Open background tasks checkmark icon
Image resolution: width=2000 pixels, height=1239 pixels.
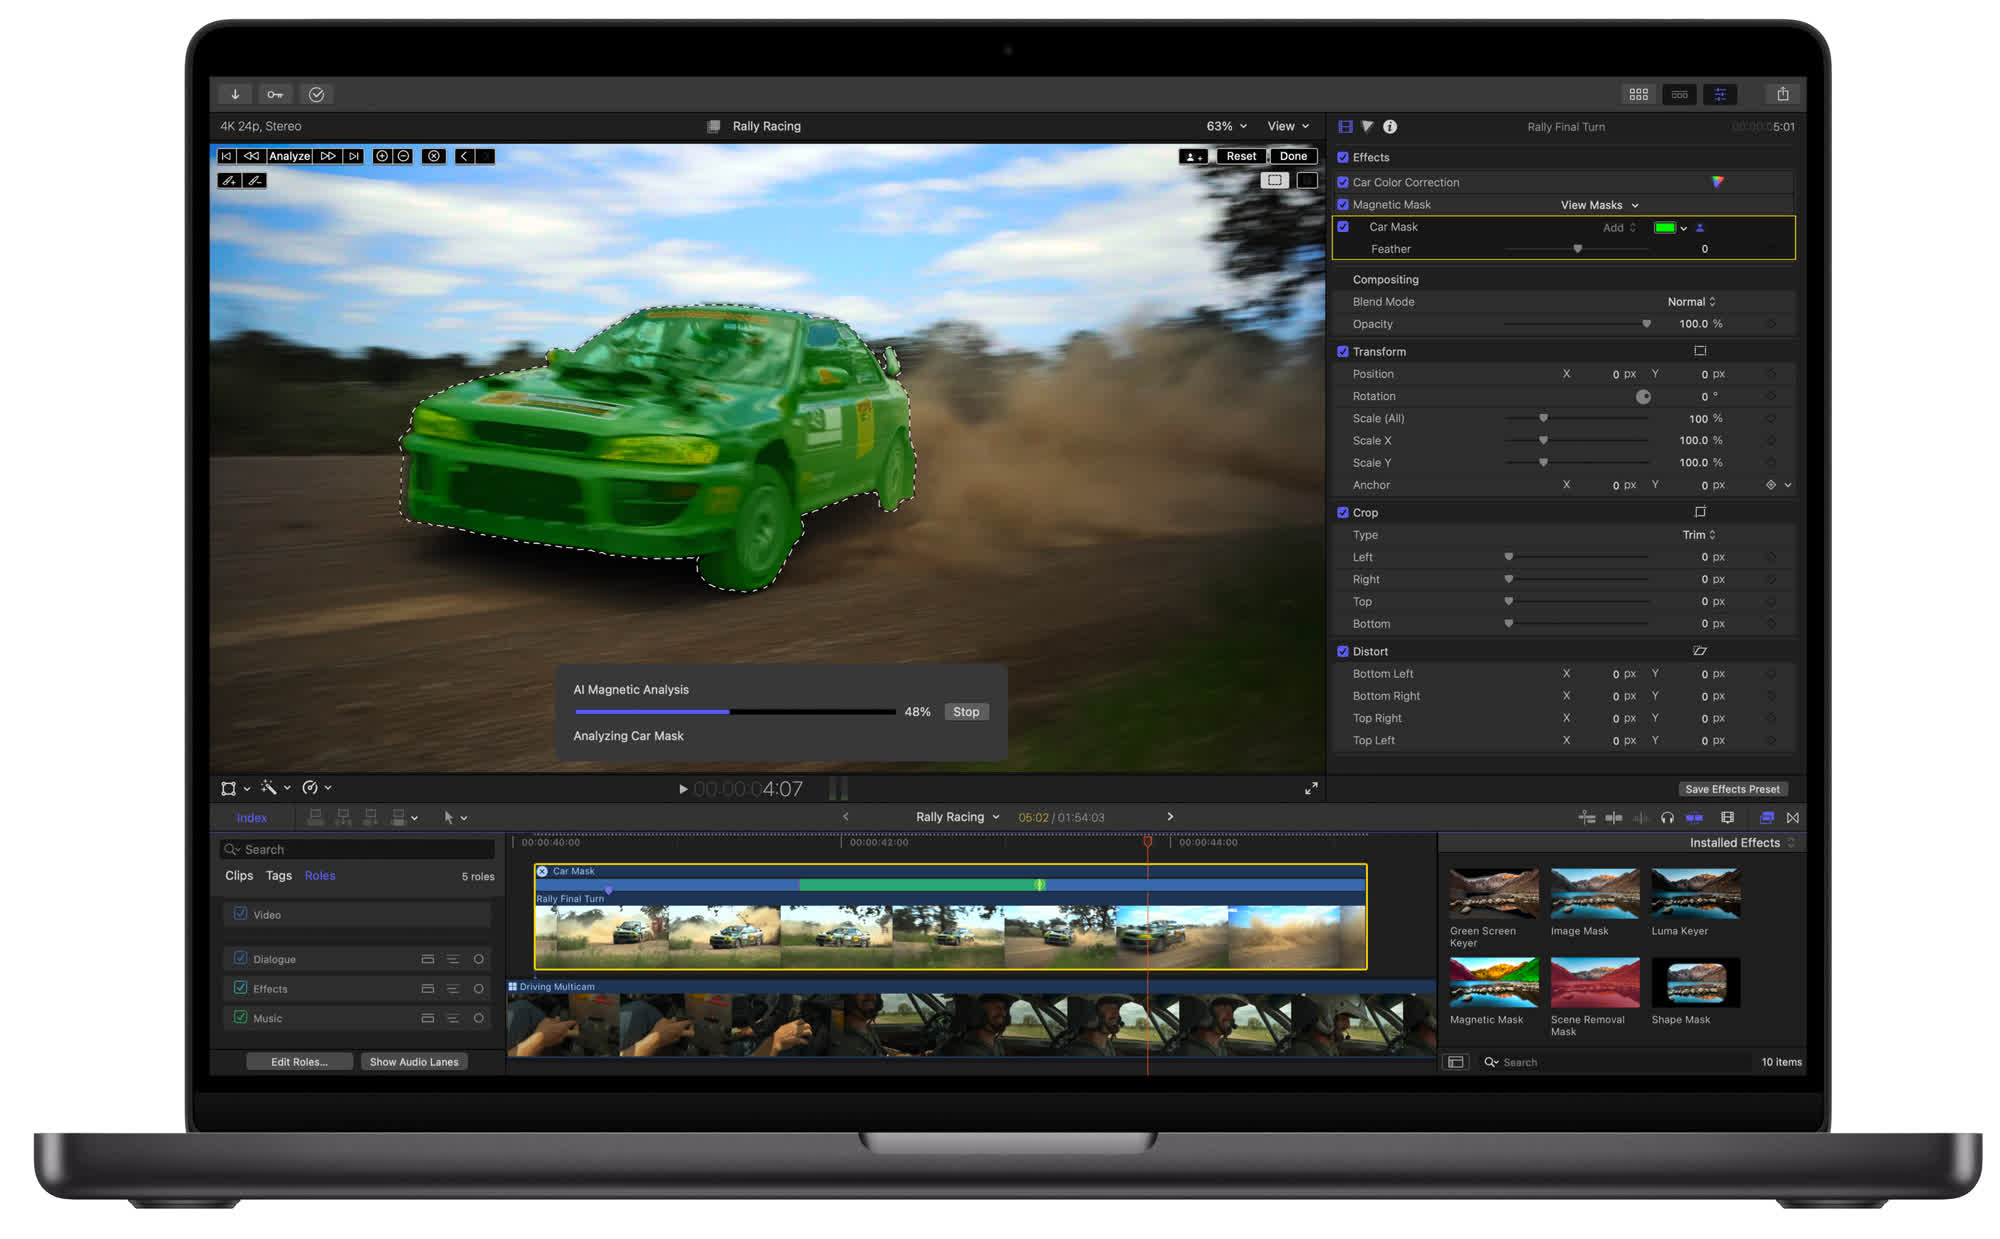pyautogui.click(x=316, y=94)
